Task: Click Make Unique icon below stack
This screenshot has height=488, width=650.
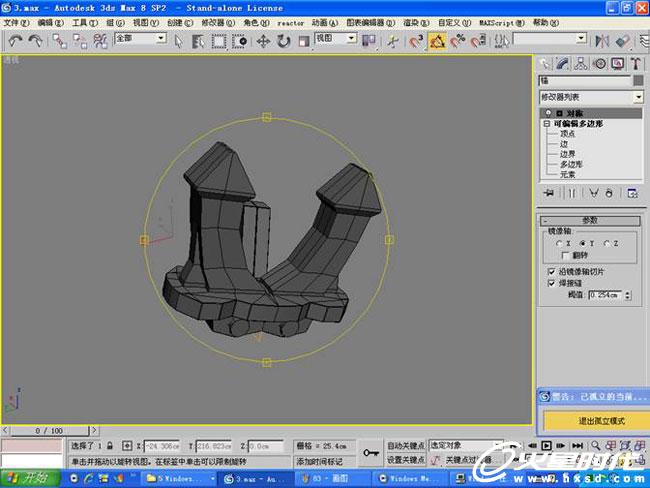Action: pos(594,193)
